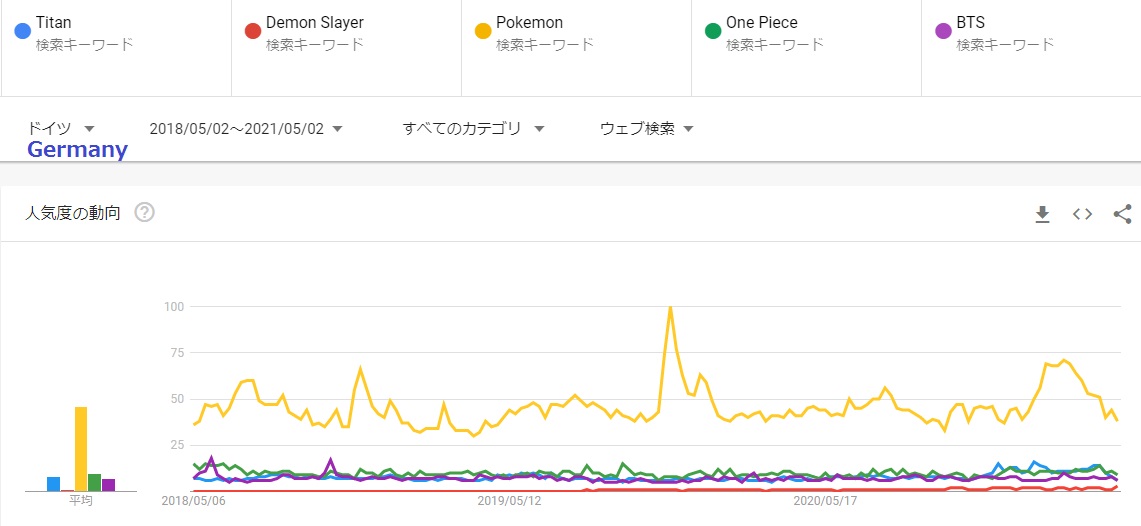Screen dimensions: 1141x526
Task: Click the yellow Pokemon average bar
Action: pos(81,448)
